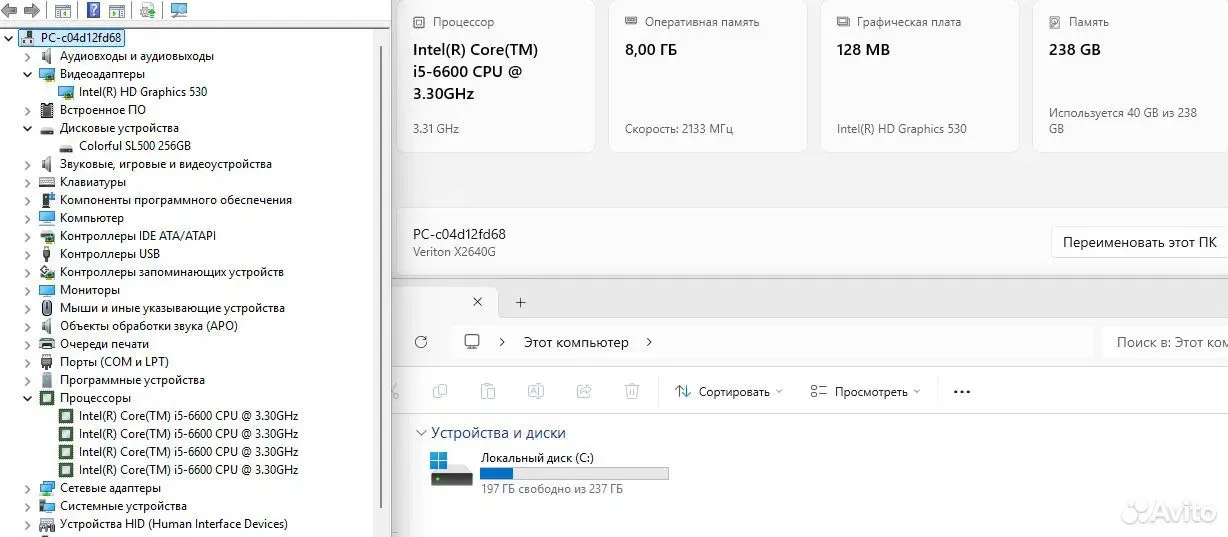1228x537 pixels.
Task: Open the Сортировать dropdown
Action: pyautogui.click(x=729, y=392)
